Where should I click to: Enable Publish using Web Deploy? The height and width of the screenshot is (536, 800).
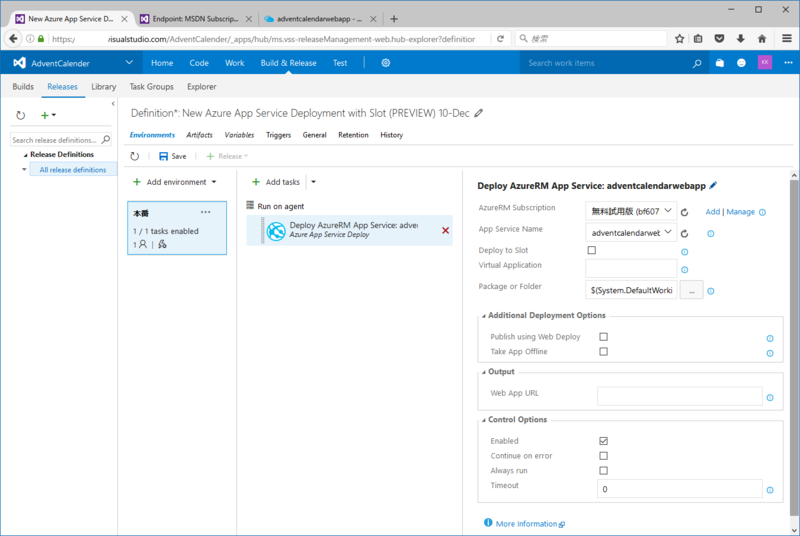click(x=604, y=337)
